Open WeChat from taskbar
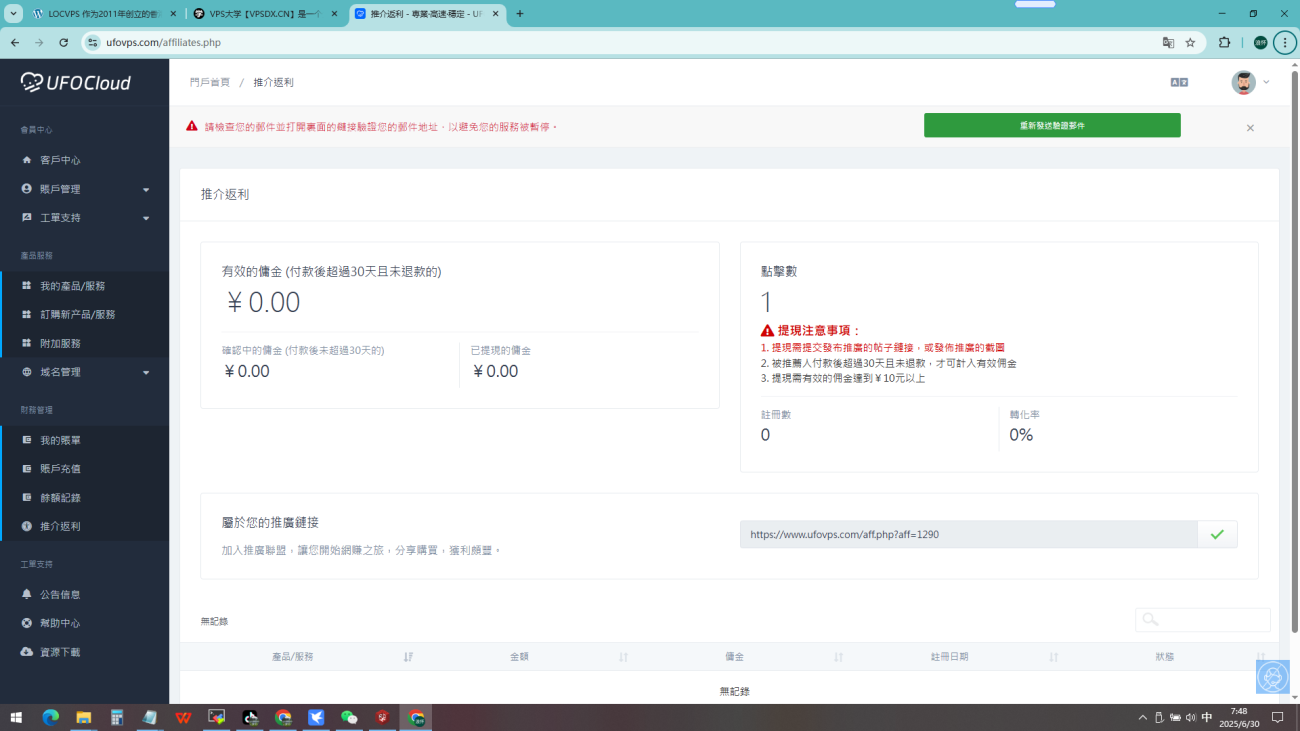The height and width of the screenshot is (731, 1300). point(349,717)
